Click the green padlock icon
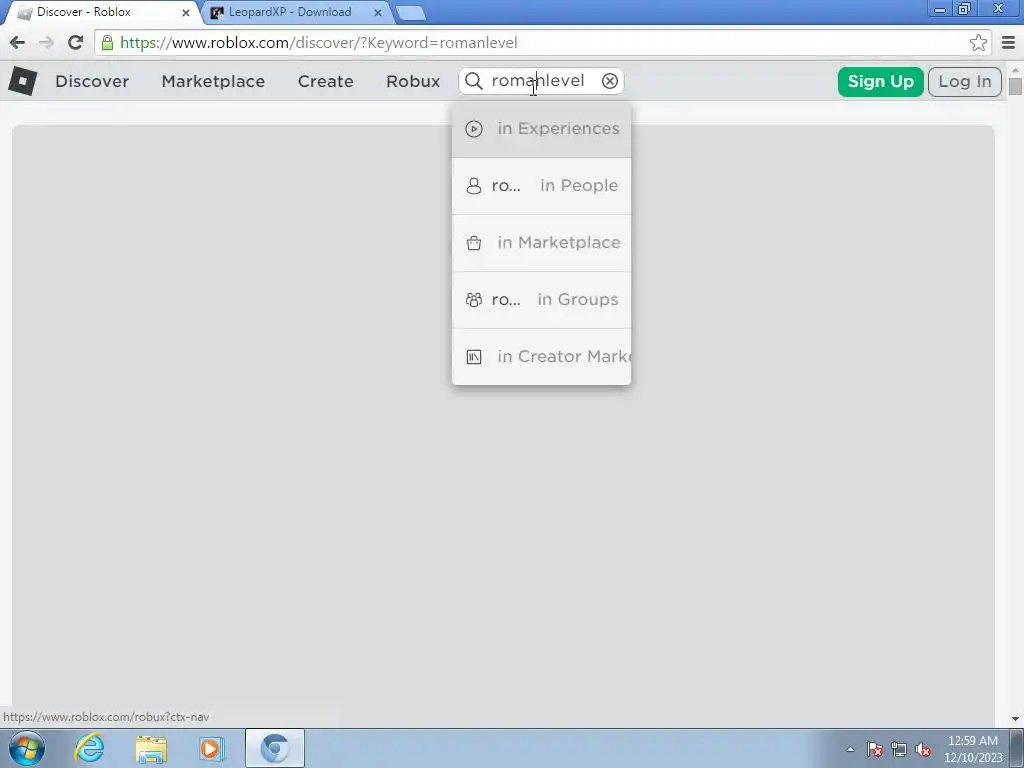This screenshot has width=1024, height=768. click(107, 42)
